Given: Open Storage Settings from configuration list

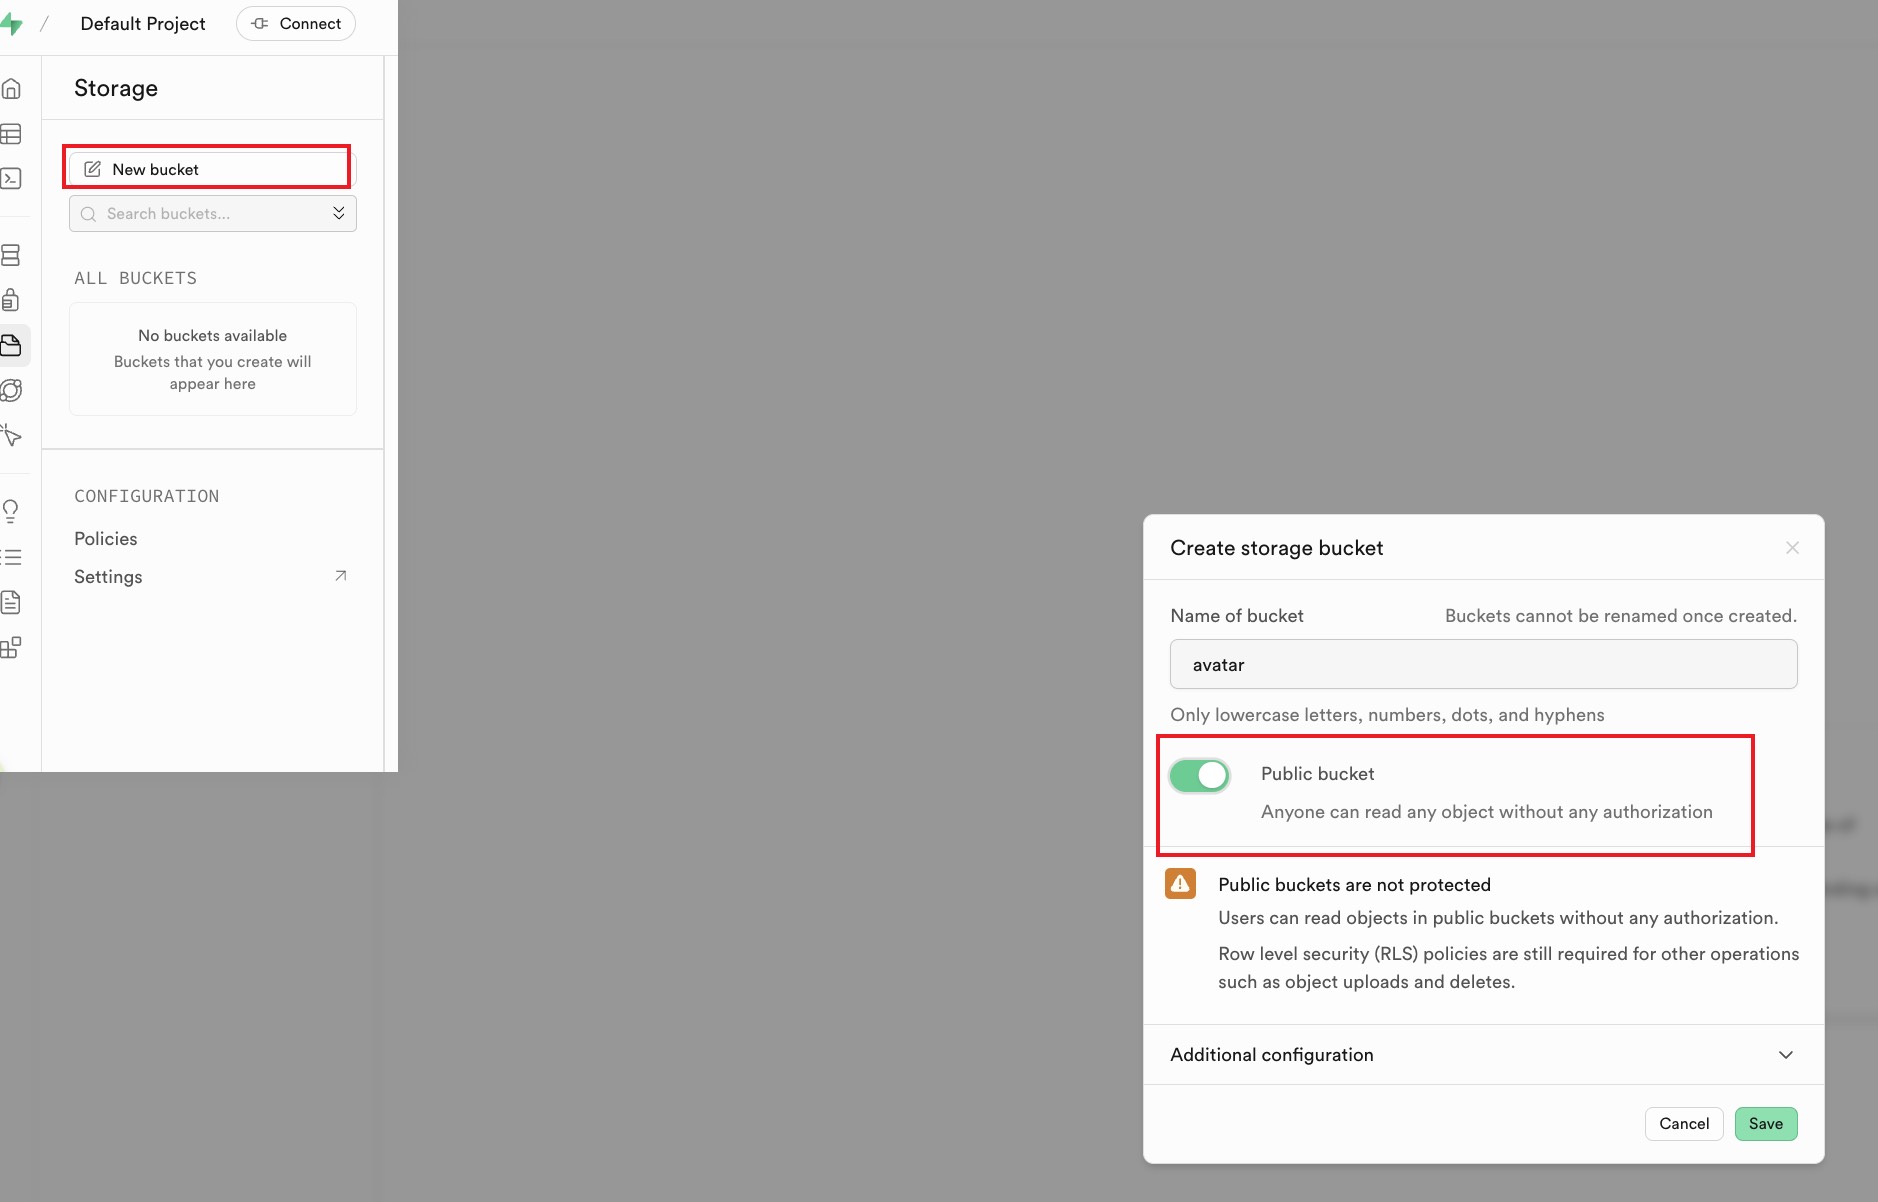Looking at the screenshot, I should [109, 577].
